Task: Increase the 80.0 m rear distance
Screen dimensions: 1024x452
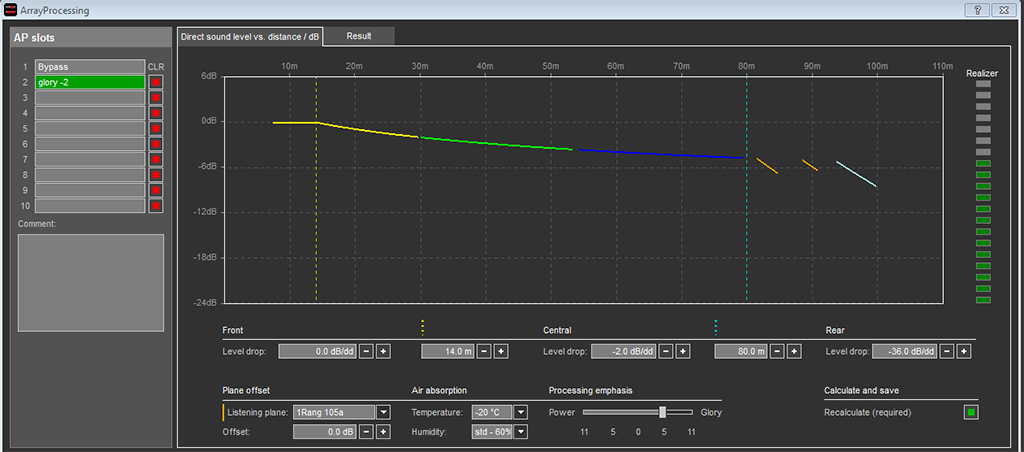Action: 794,351
